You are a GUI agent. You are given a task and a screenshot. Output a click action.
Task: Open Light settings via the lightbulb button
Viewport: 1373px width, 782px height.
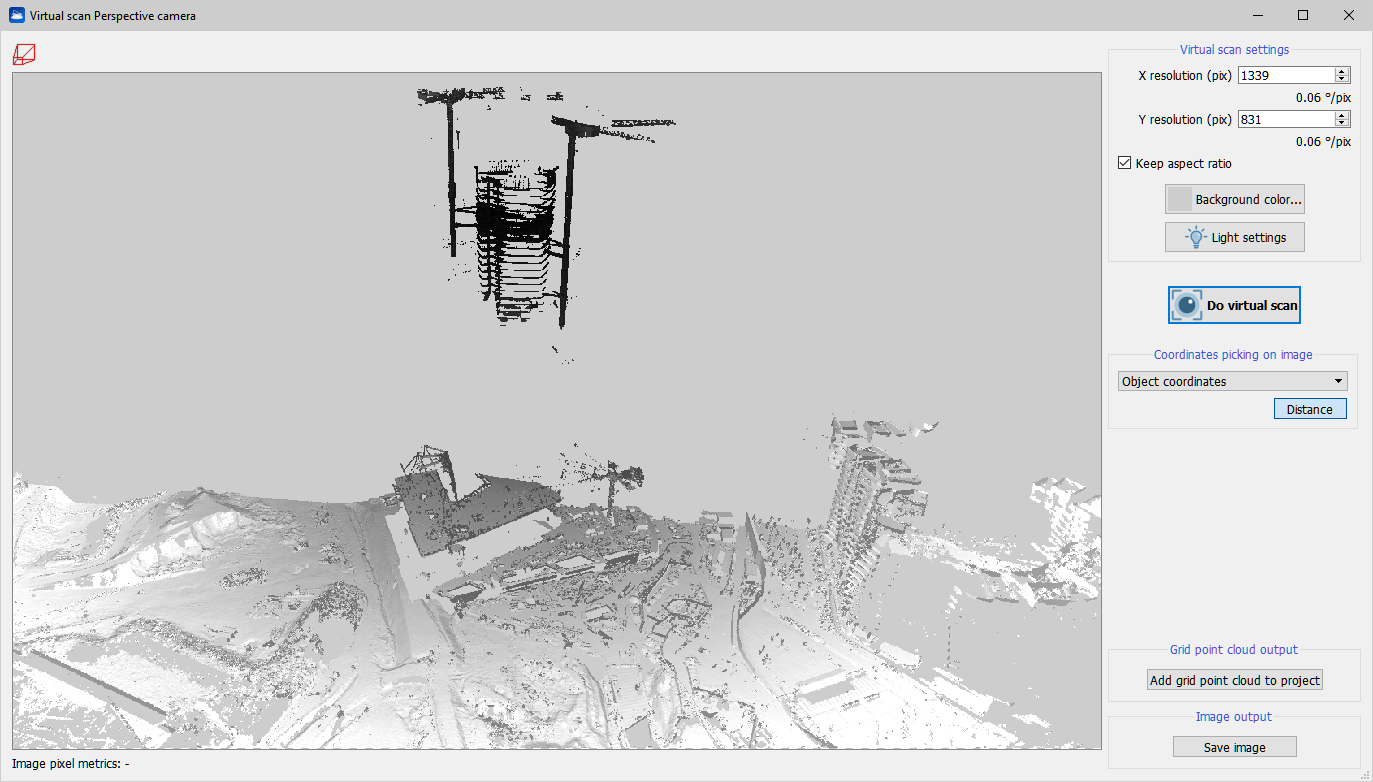click(x=1234, y=237)
